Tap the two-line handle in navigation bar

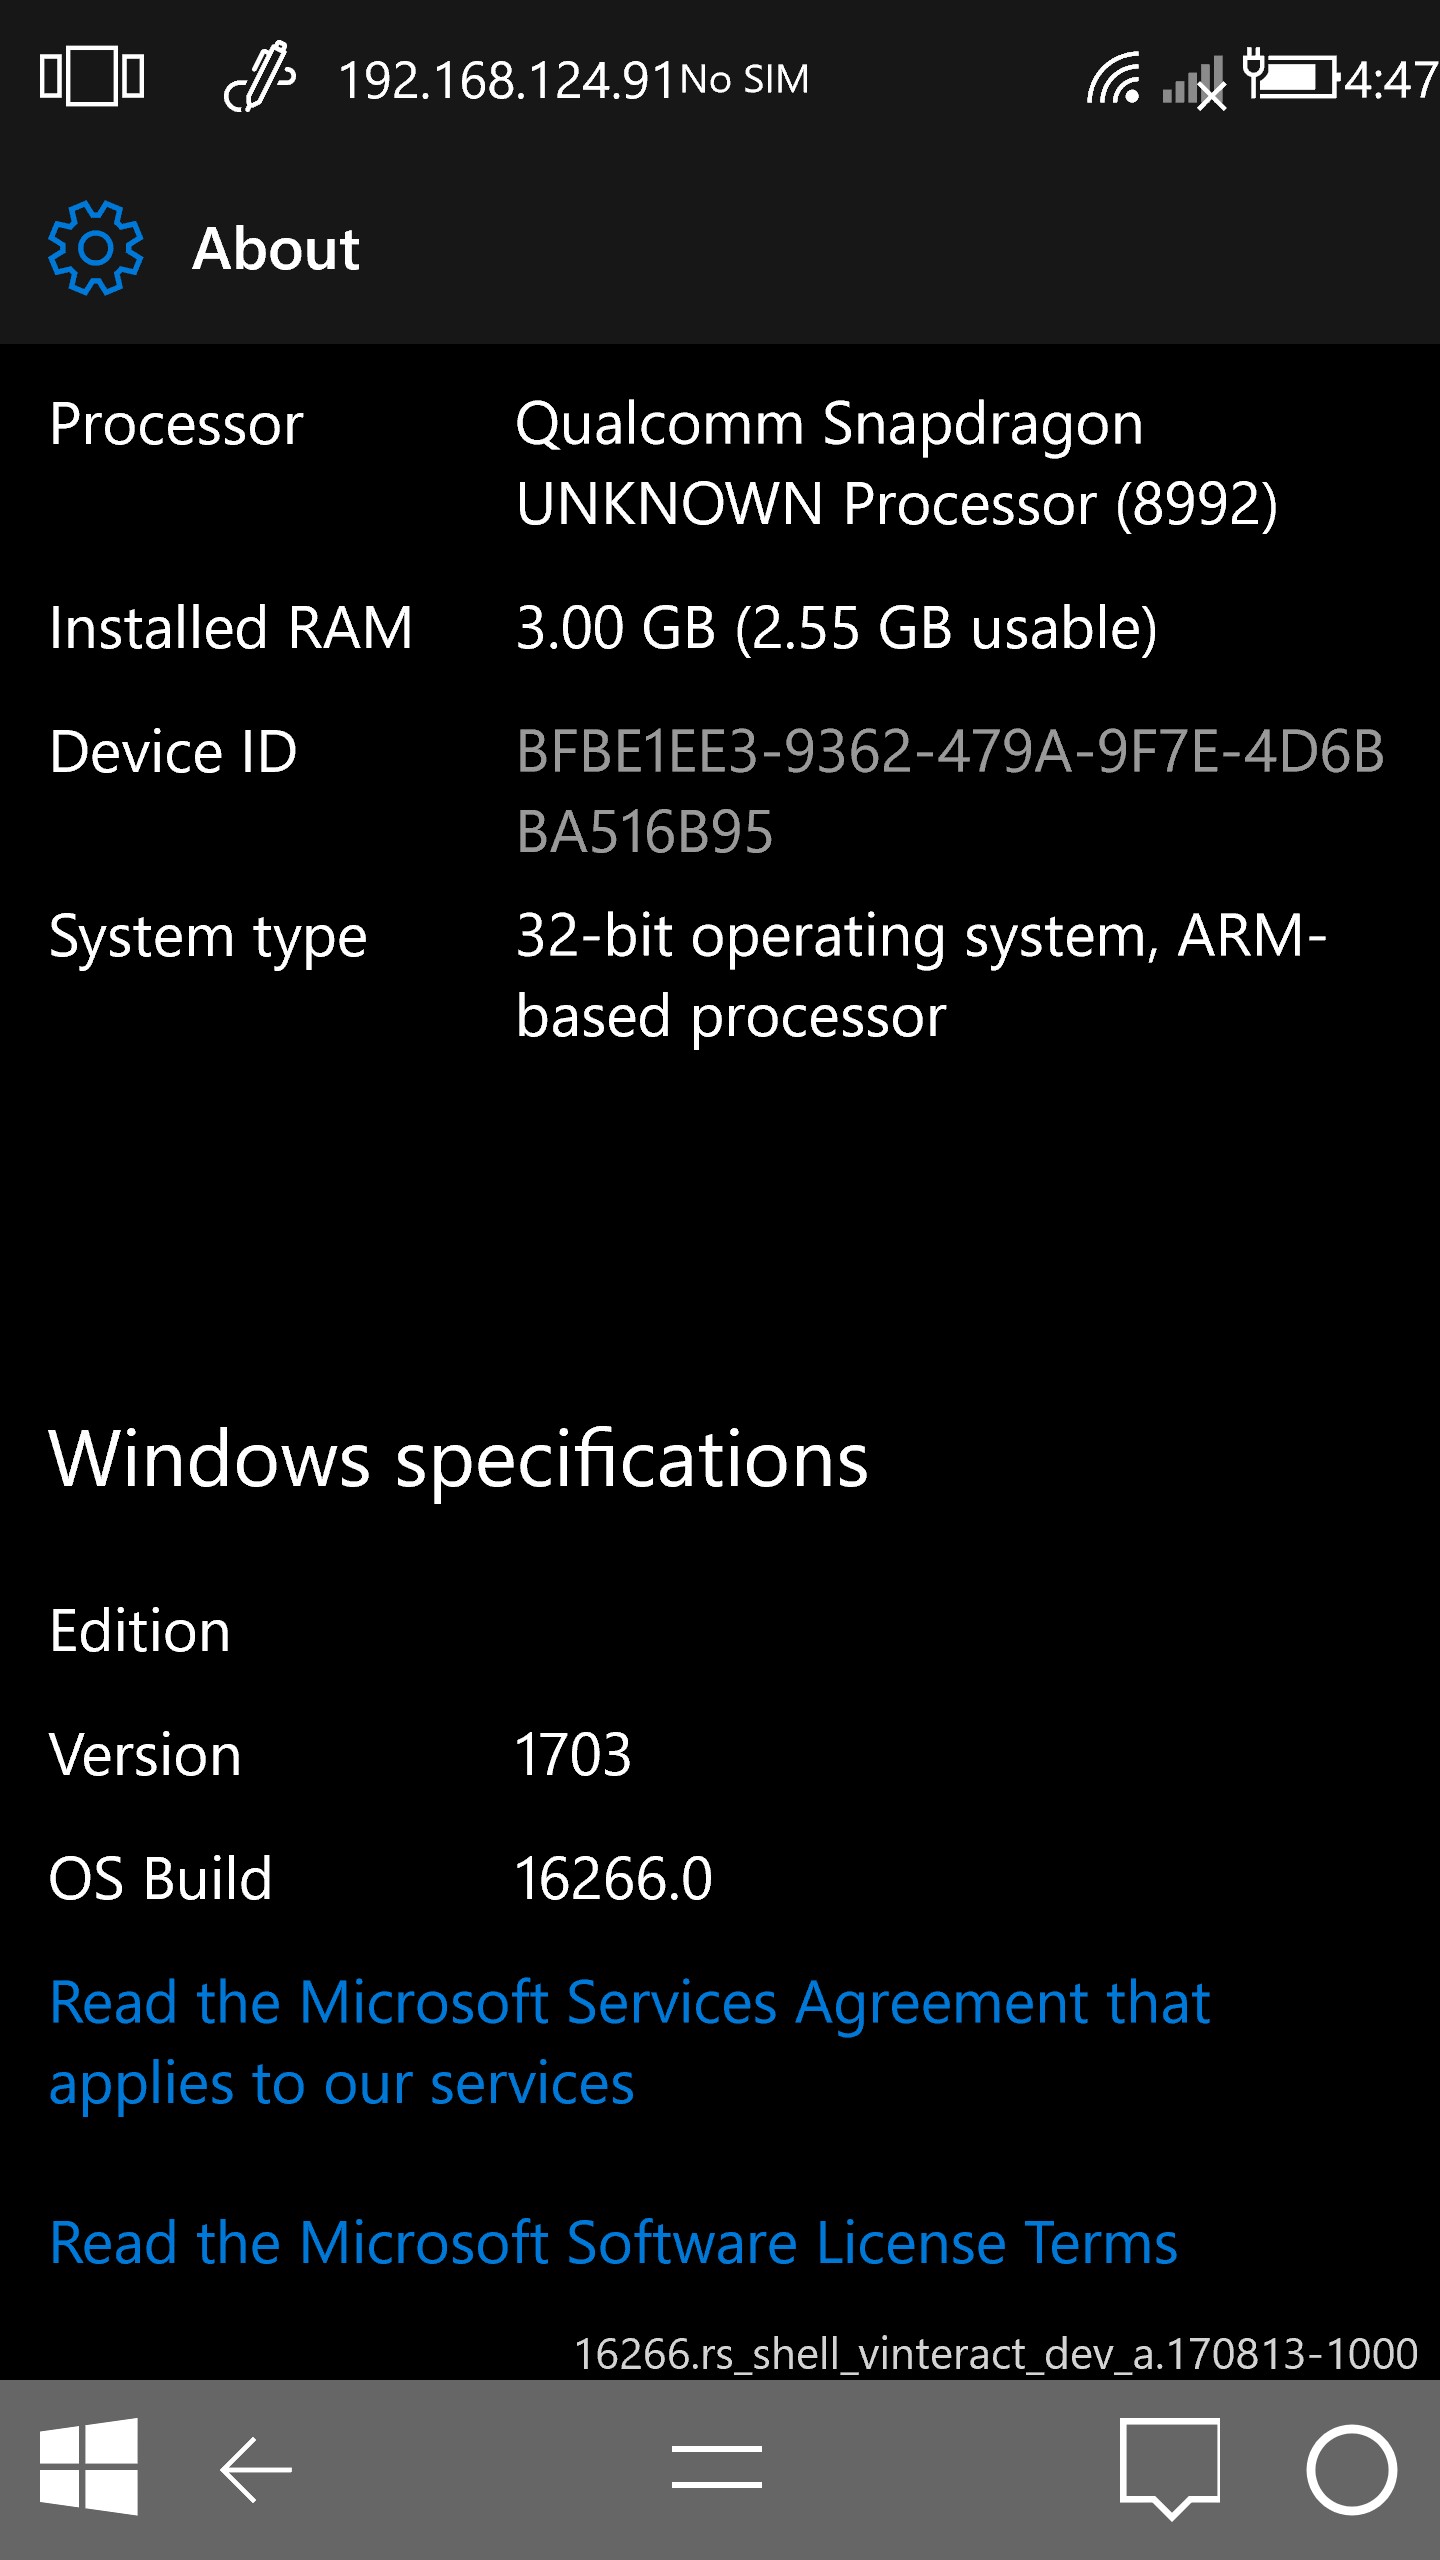[x=717, y=2467]
